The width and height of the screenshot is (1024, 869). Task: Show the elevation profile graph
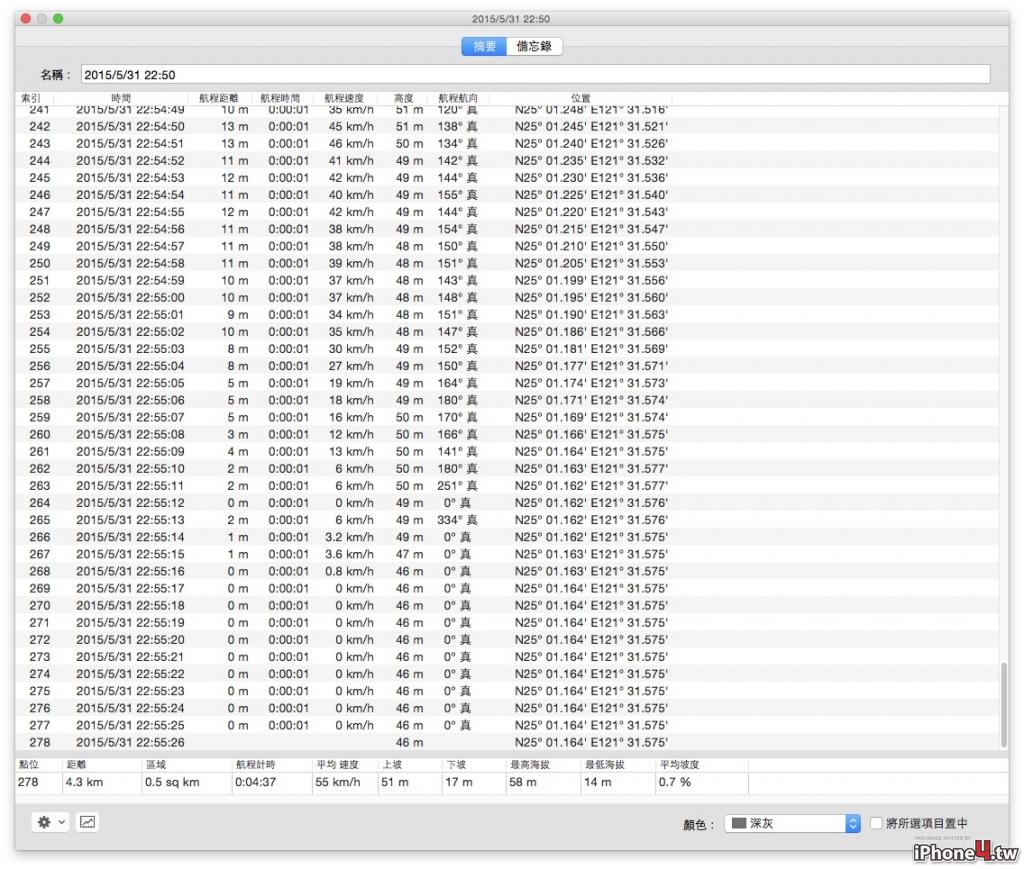[x=88, y=822]
